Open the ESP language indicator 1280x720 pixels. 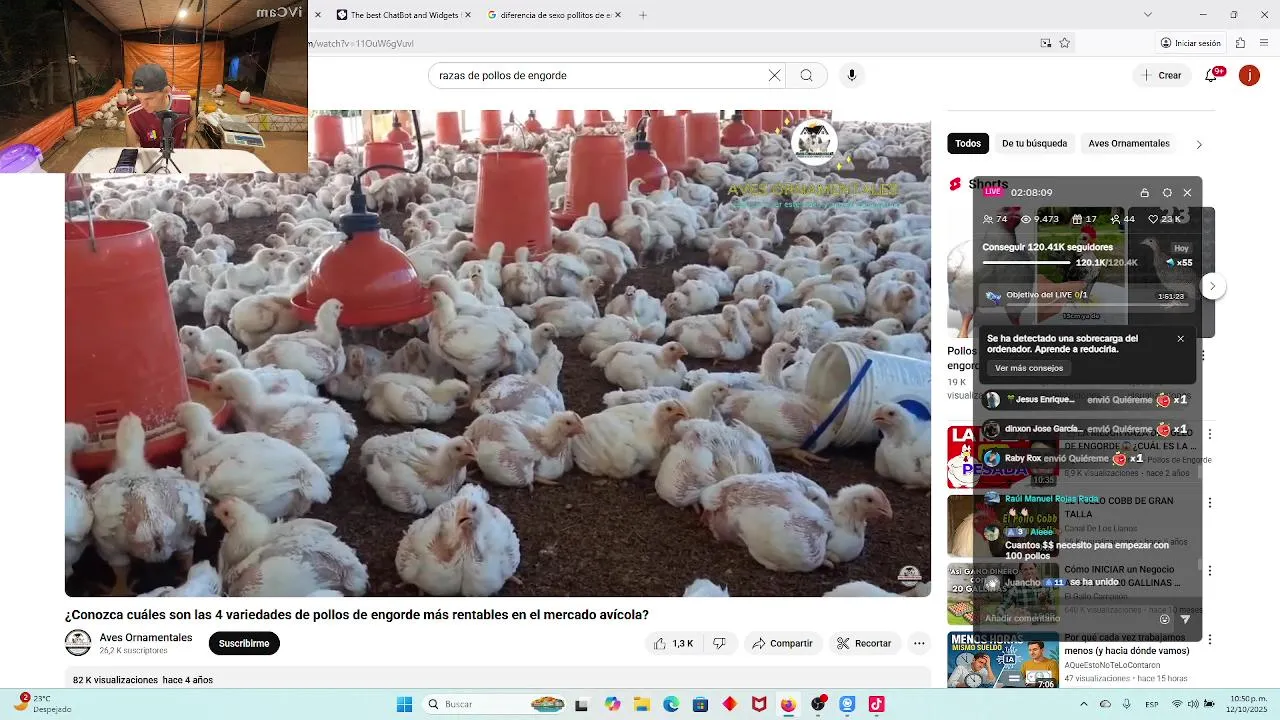point(1152,704)
